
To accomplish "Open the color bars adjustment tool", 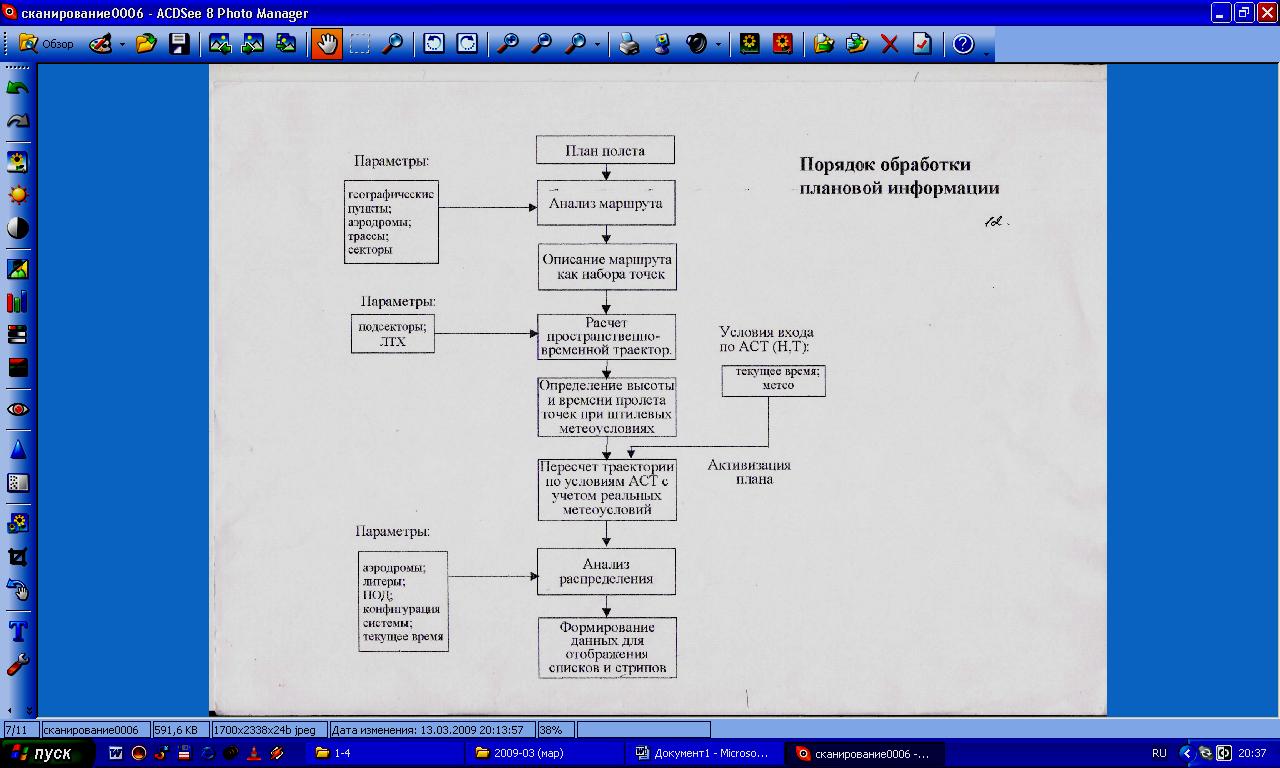I will coord(18,302).
